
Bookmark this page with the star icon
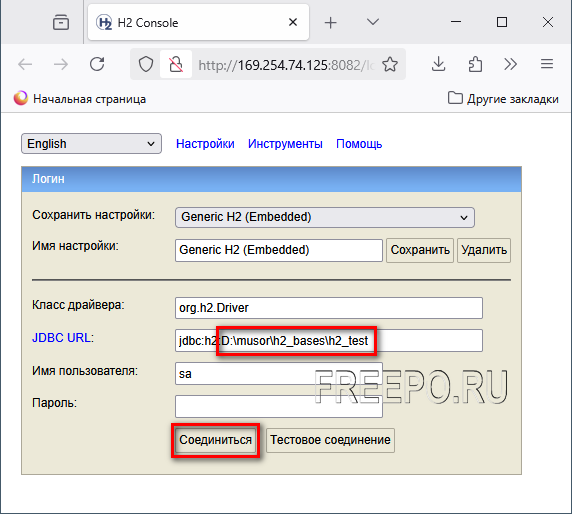[x=390, y=65]
